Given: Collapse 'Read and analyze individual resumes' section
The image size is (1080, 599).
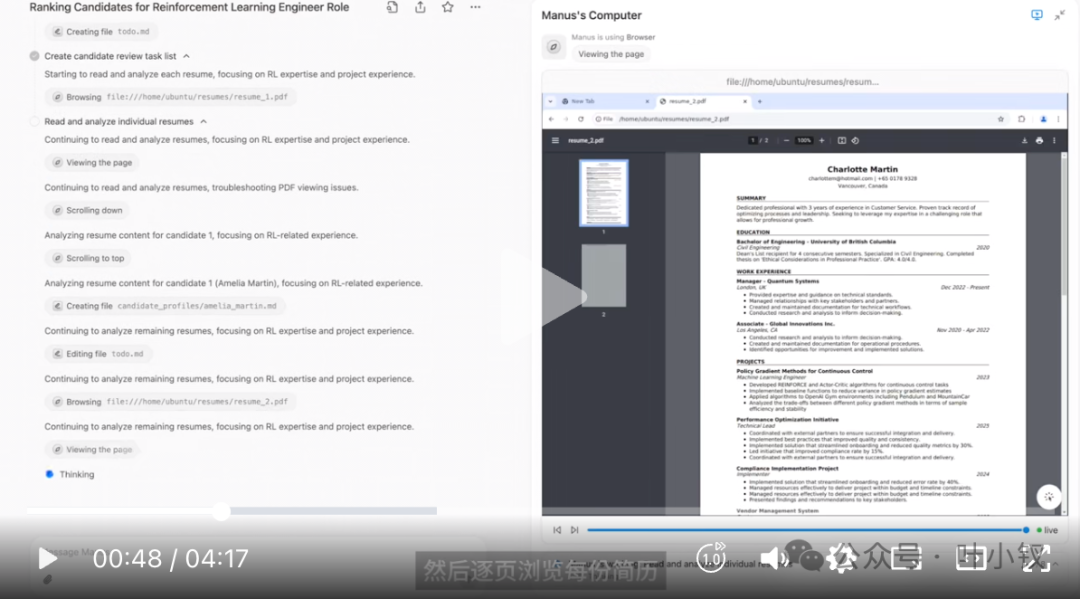Looking at the screenshot, I should (x=203, y=122).
